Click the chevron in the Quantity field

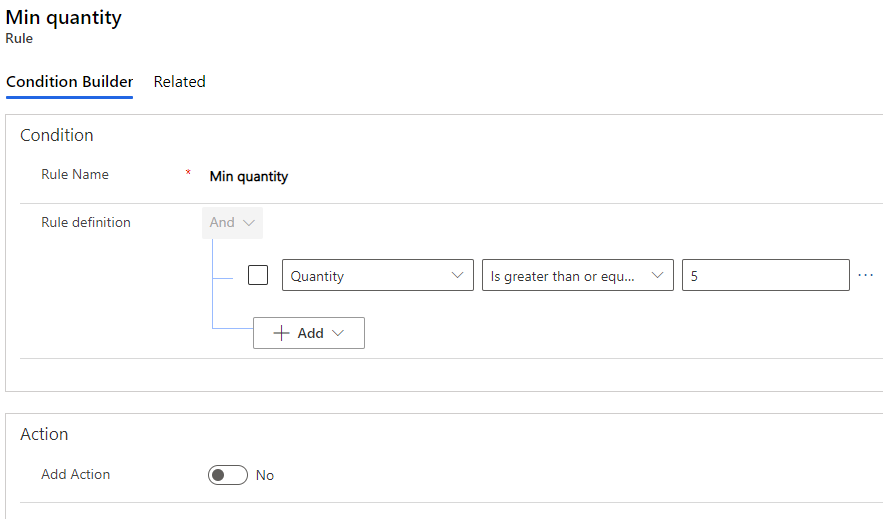458,276
